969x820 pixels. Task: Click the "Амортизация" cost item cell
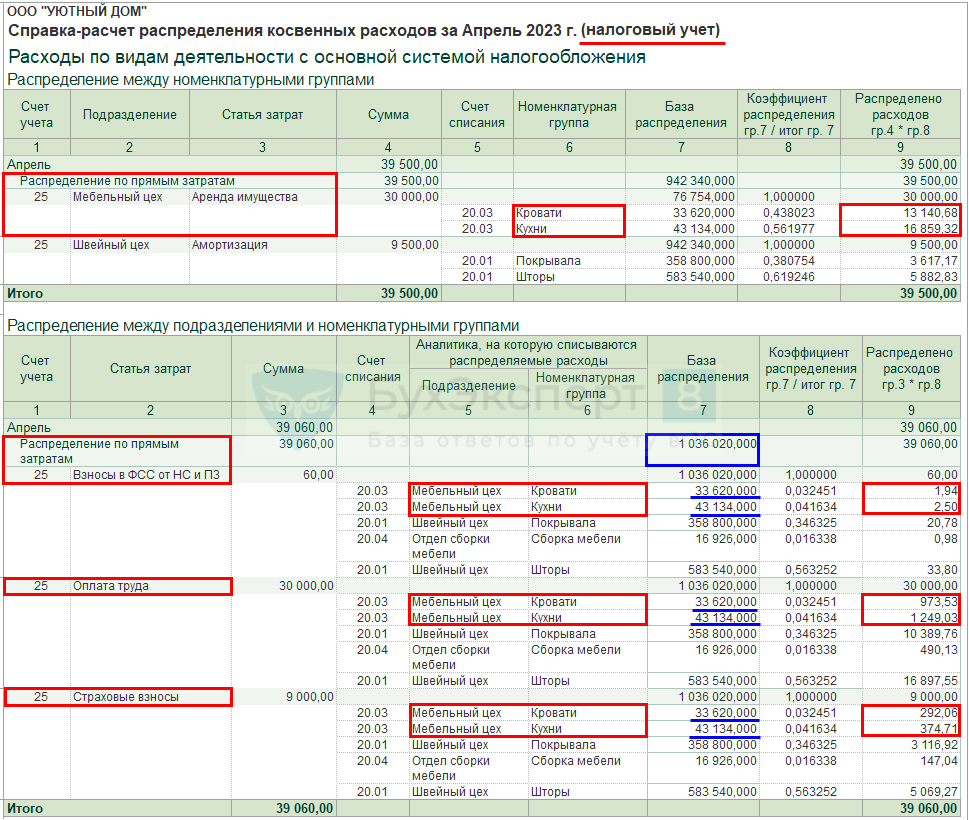click(229, 245)
